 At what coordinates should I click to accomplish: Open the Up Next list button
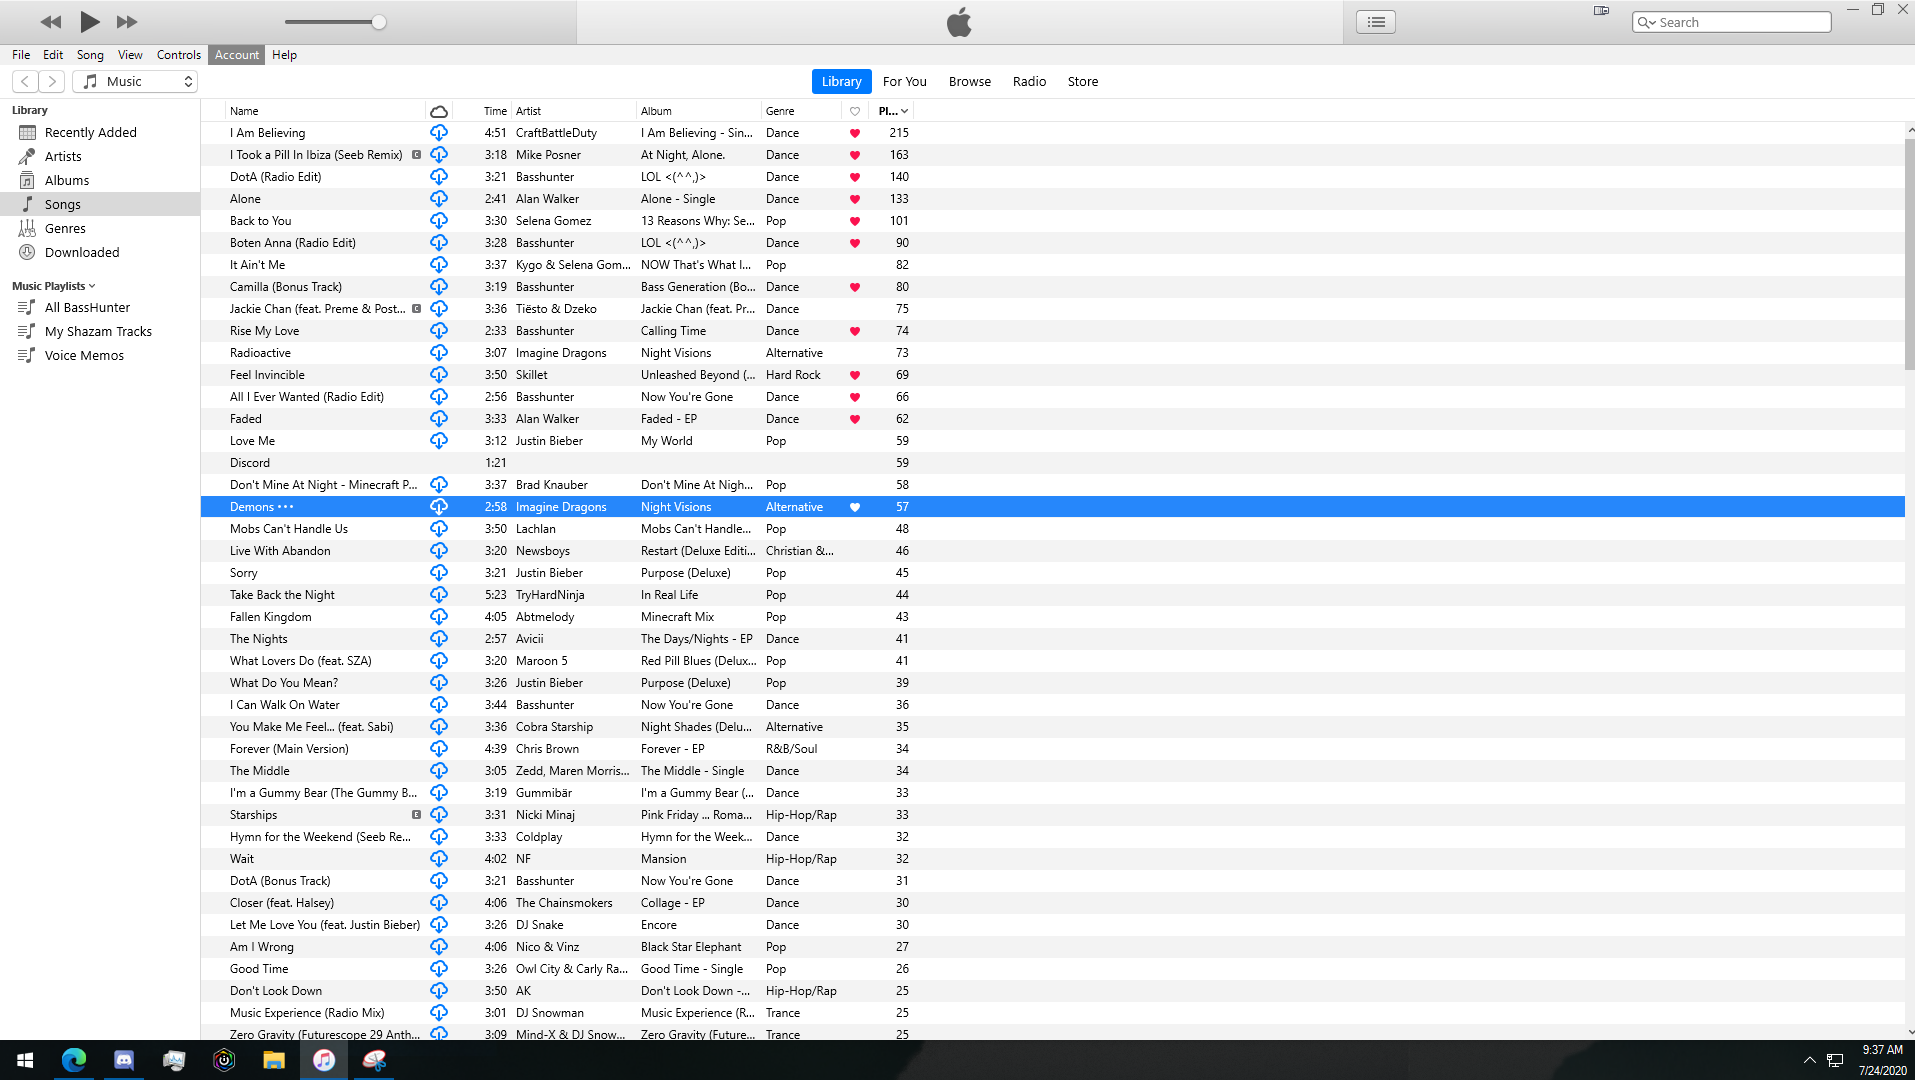(1376, 22)
